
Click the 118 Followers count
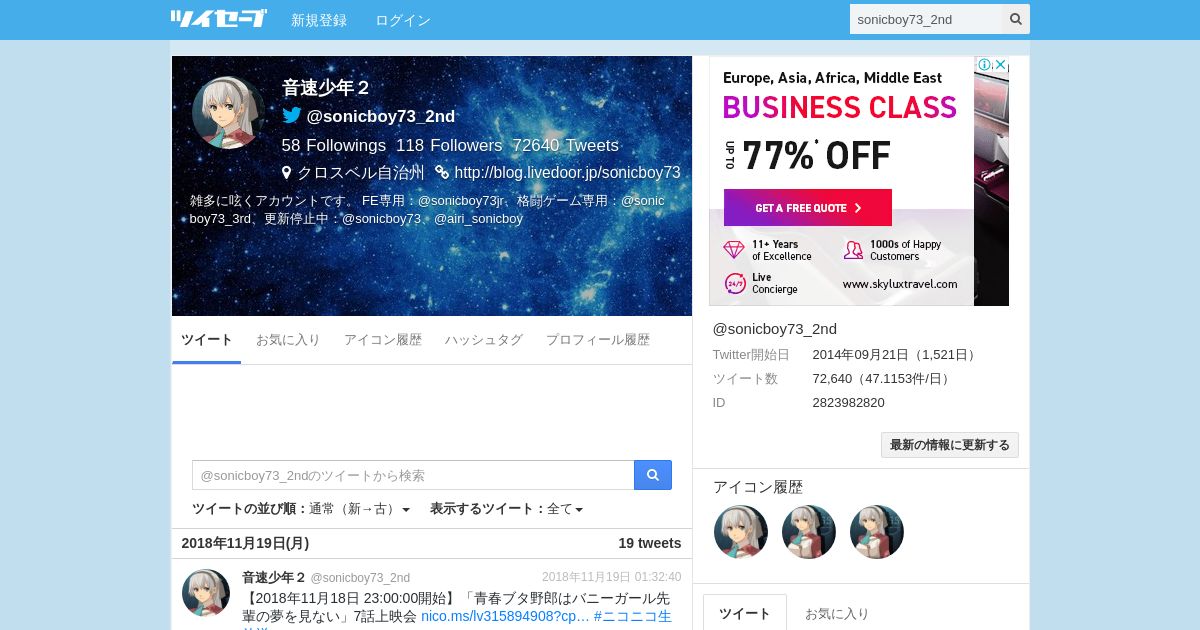[449, 145]
